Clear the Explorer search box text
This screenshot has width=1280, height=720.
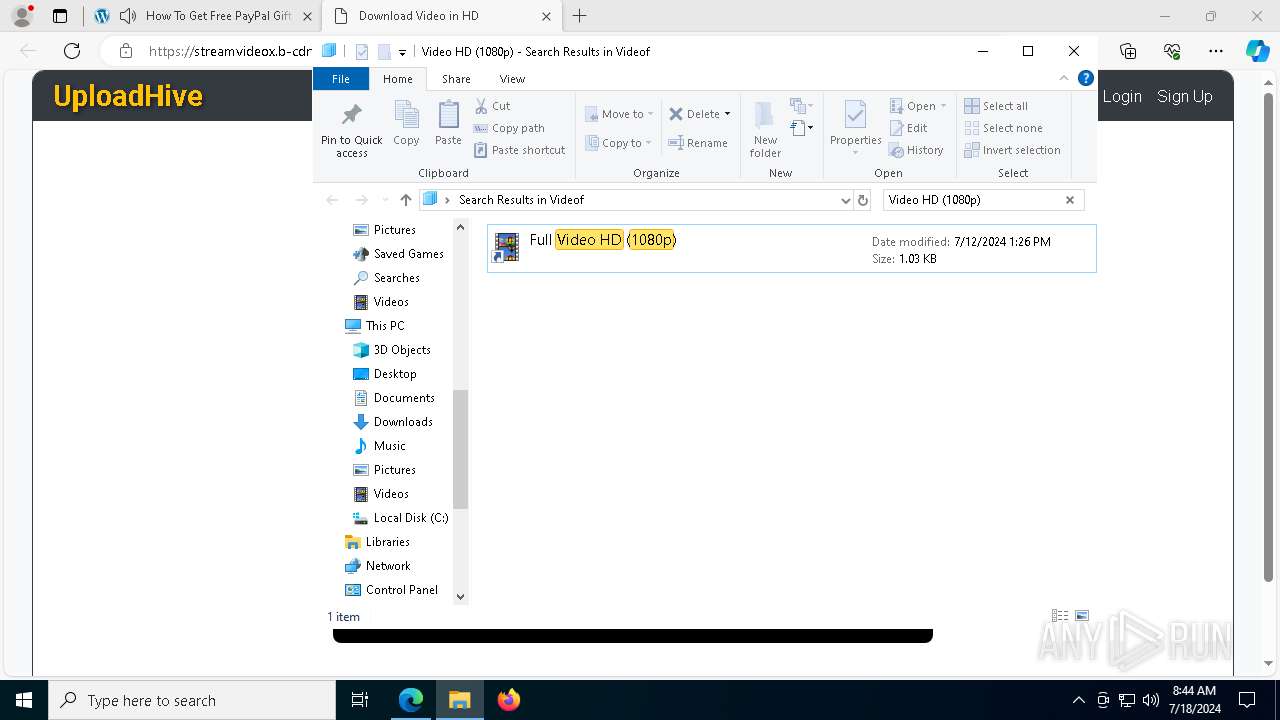[1070, 200]
